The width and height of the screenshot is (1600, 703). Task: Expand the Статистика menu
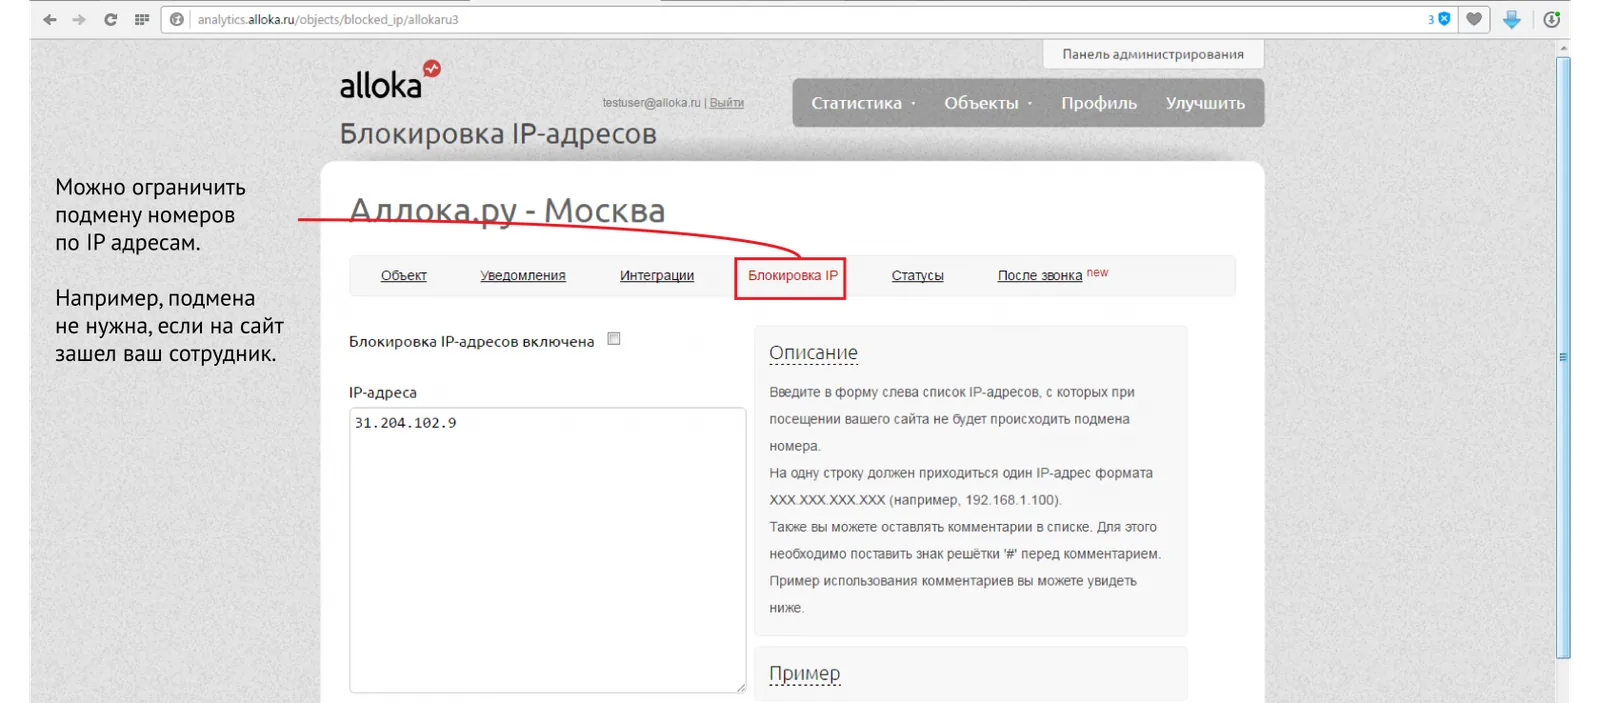pyautogui.click(x=863, y=103)
